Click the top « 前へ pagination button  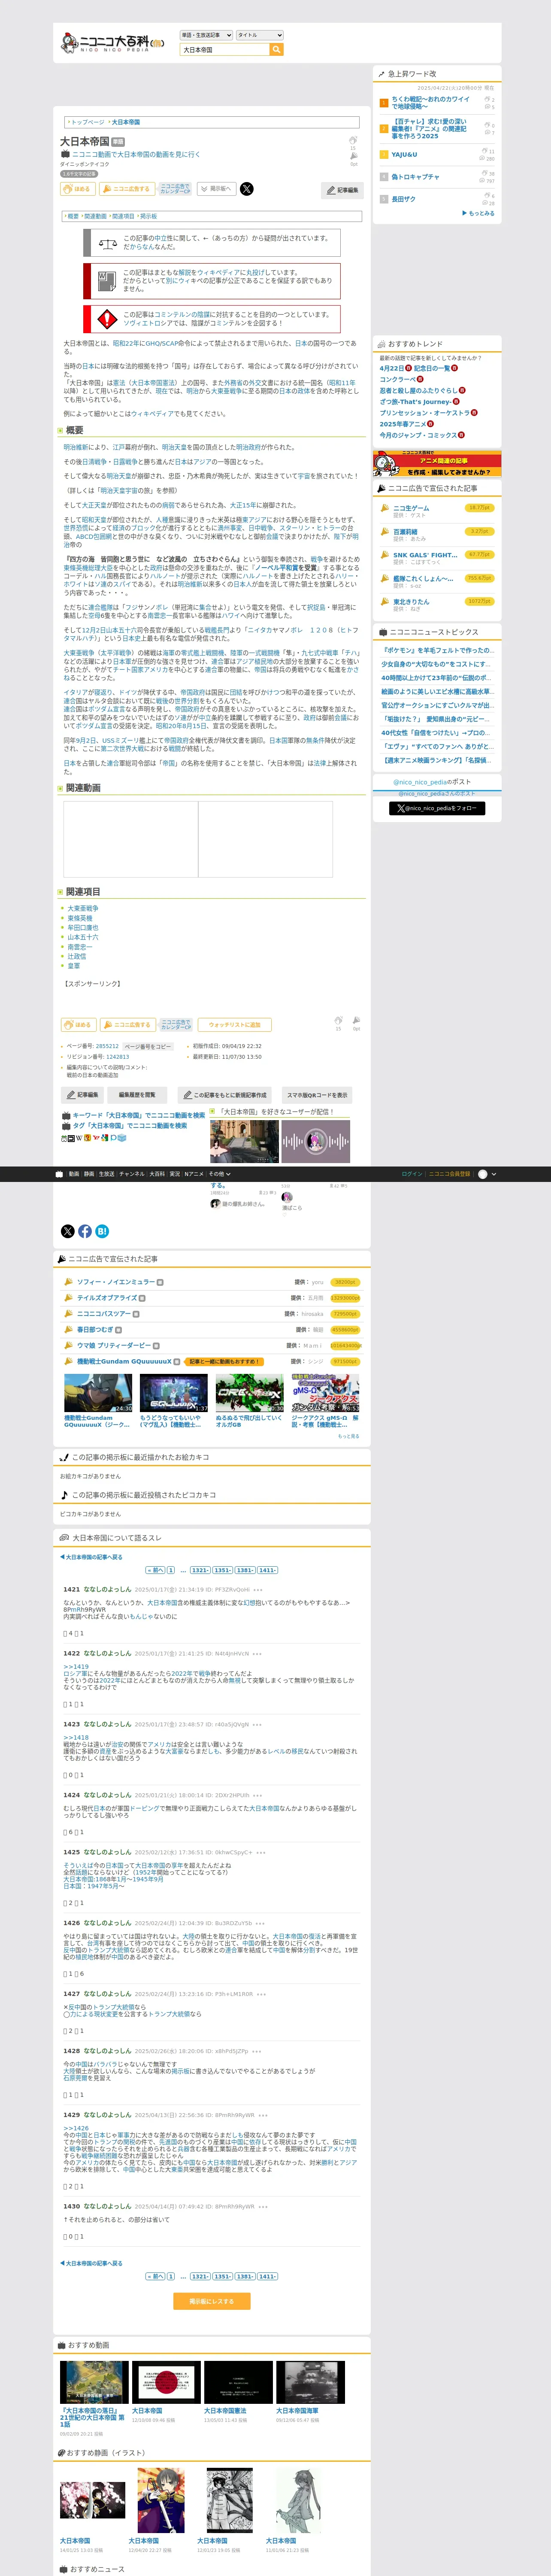click(x=155, y=1570)
